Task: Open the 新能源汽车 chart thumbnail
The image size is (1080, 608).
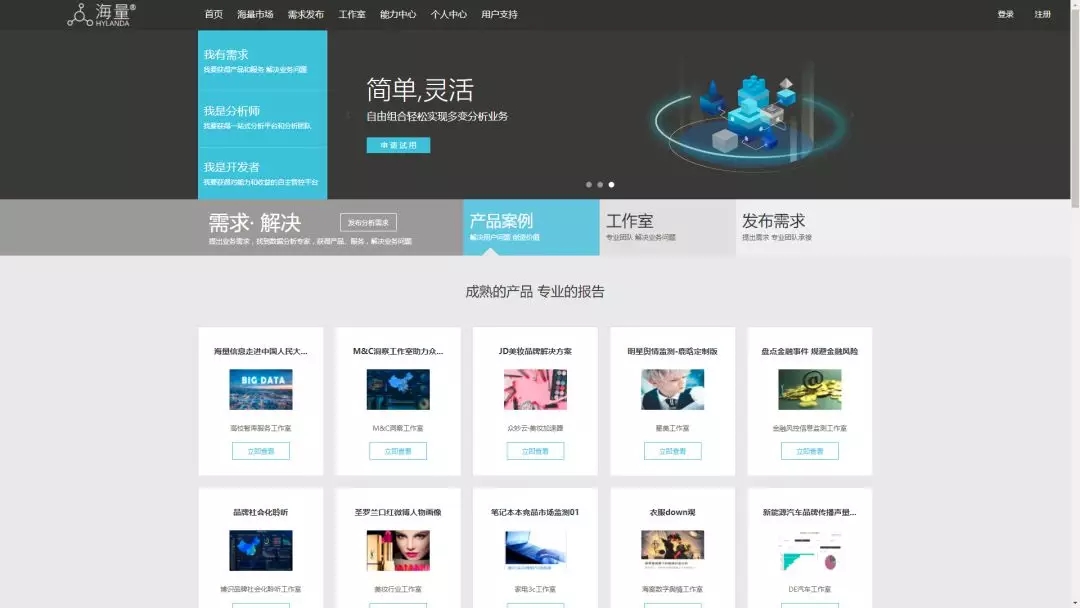Action: (x=809, y=550)
